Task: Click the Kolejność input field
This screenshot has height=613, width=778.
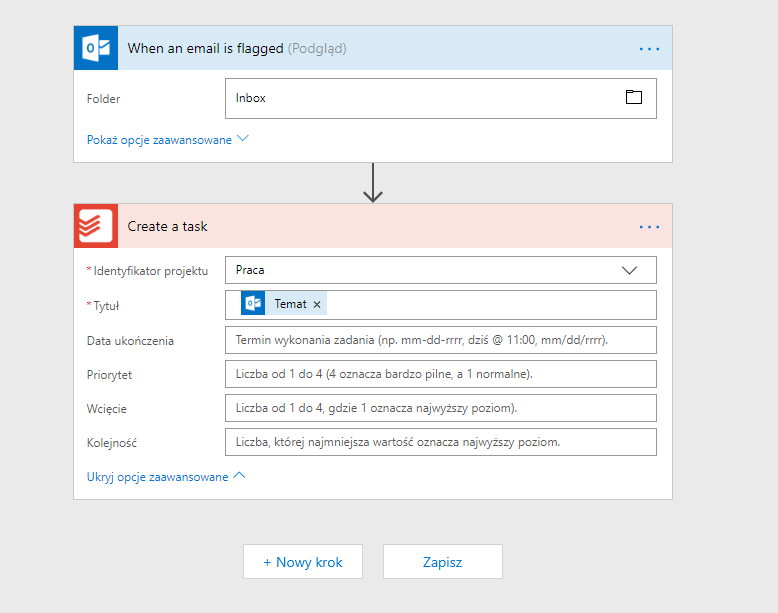Action: (x=441, y=442)
